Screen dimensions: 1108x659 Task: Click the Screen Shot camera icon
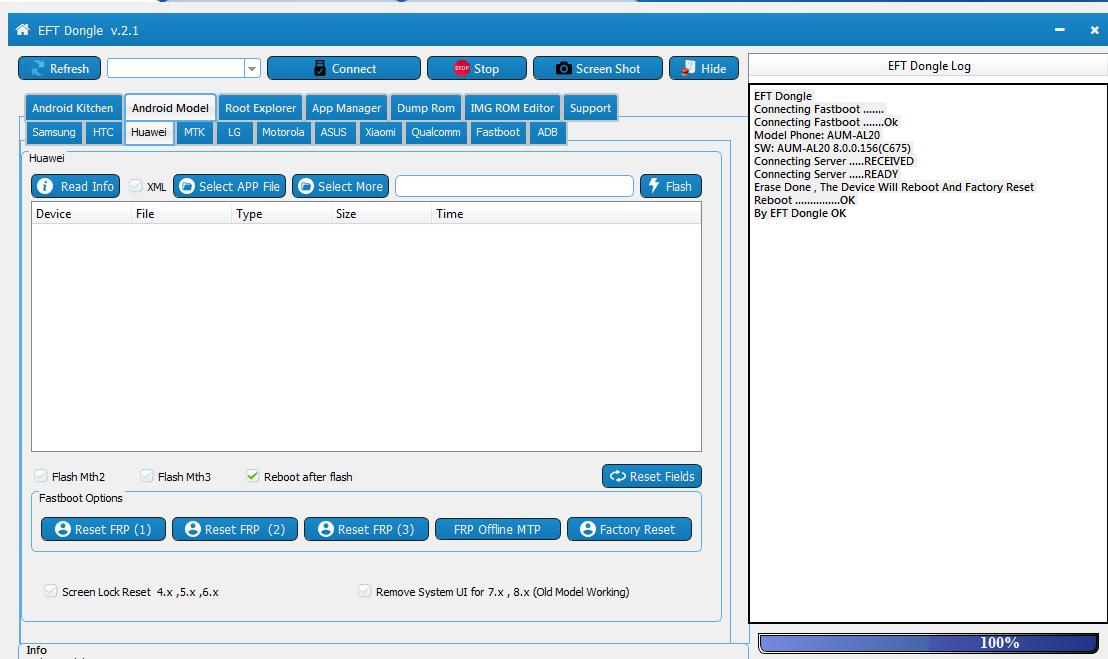pyautogui.click(x=563, y=69)
